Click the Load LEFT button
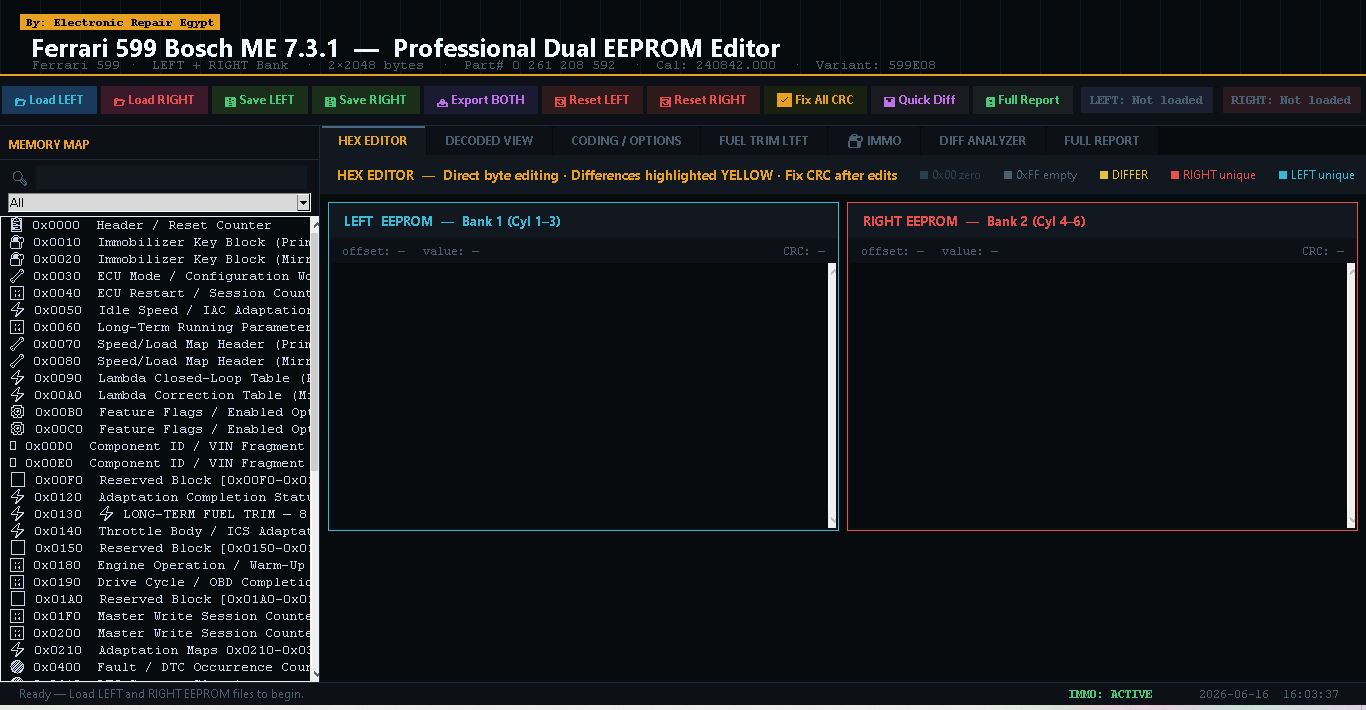The image size is (1366, 710). pyautogui.click(x=49, y=100)
